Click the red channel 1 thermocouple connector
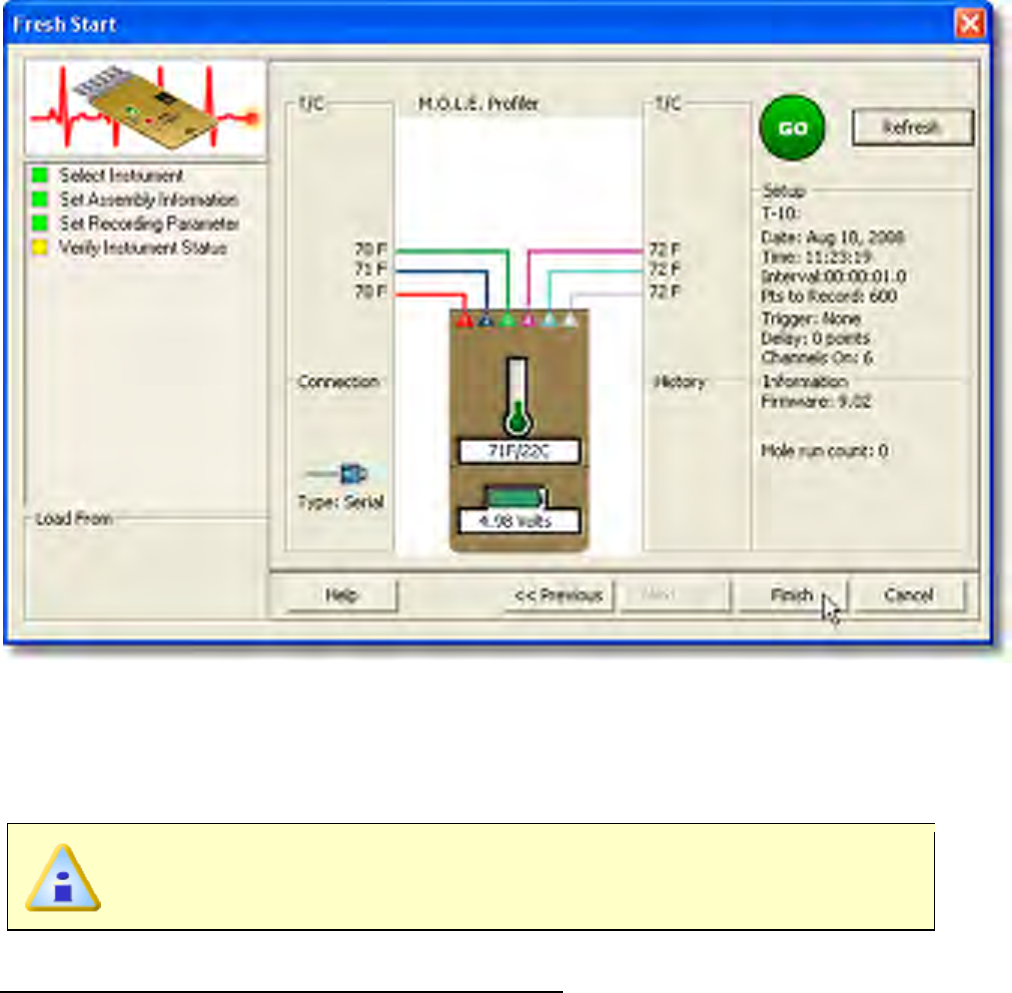 pyautogui.click(x=465, y=320)
